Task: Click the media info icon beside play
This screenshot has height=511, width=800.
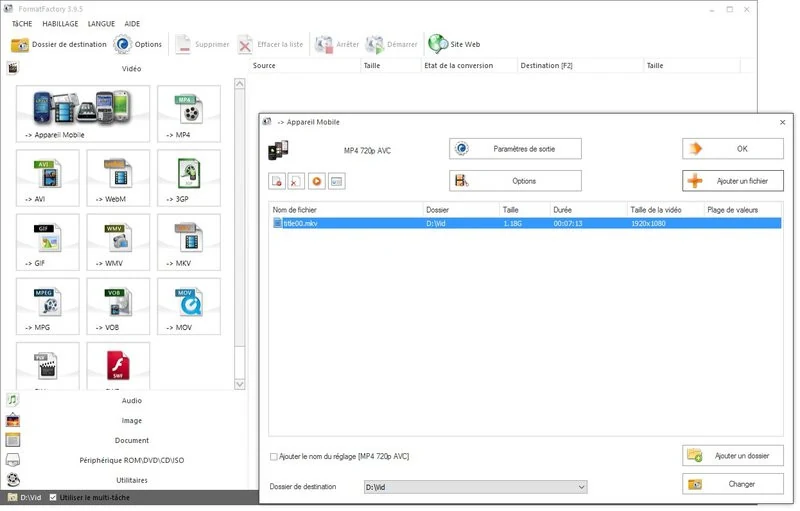Action: (x=336, y=181)
